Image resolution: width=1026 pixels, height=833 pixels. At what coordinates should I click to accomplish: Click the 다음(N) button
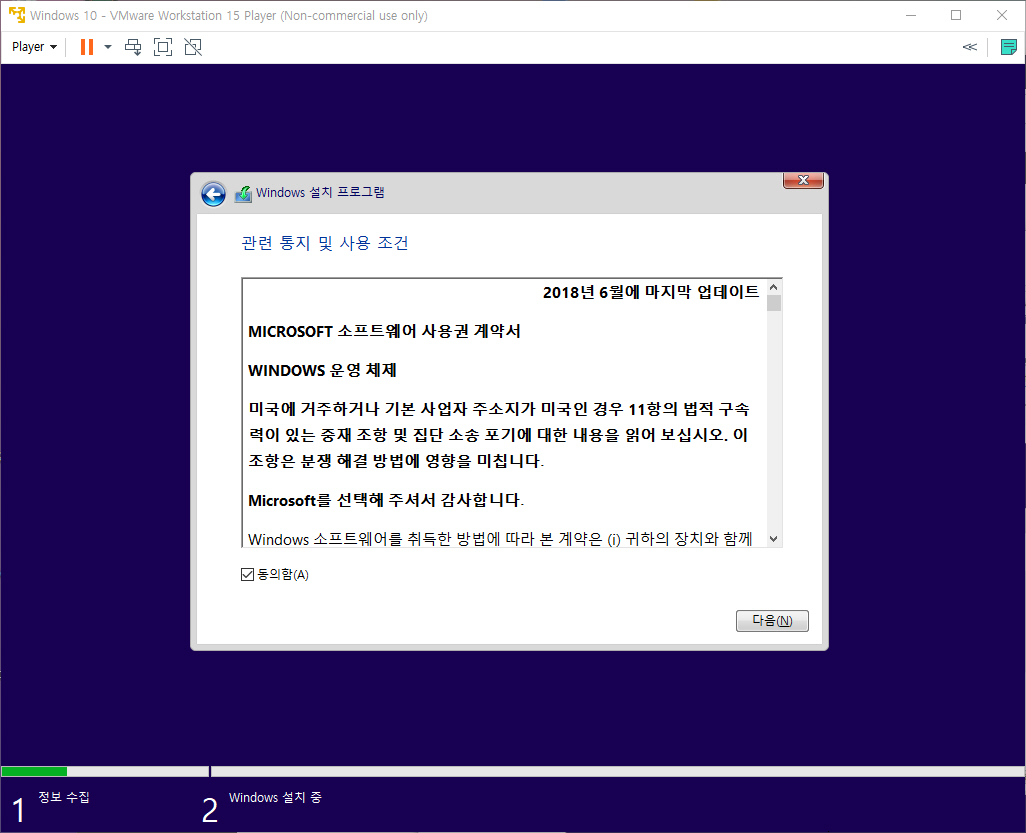[x=772, y=621]
